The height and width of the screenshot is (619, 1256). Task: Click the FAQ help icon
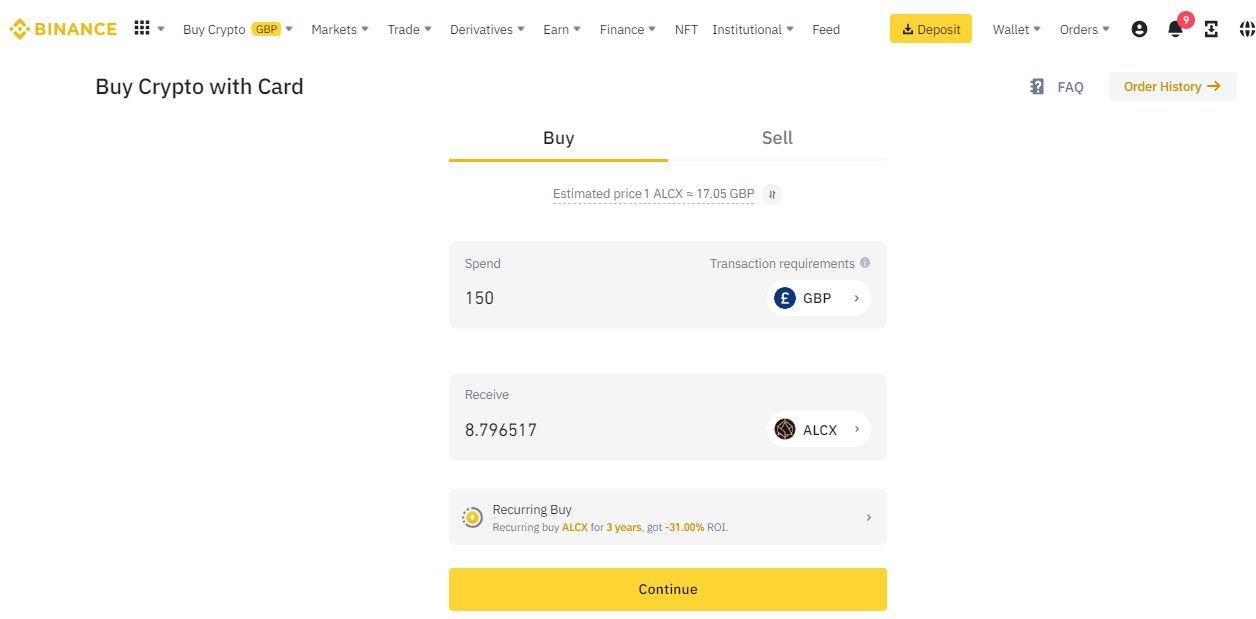click(x=1037, y=87)
